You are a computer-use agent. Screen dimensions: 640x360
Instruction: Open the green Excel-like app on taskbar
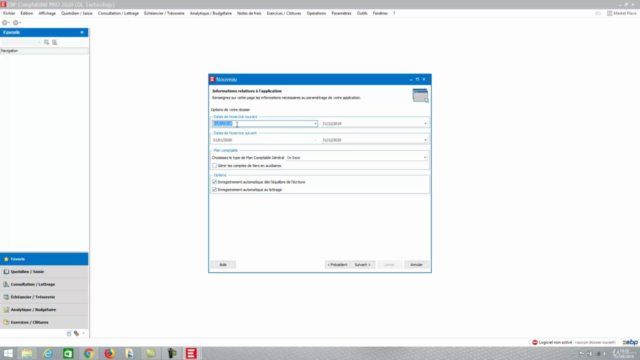pos(68,353)
